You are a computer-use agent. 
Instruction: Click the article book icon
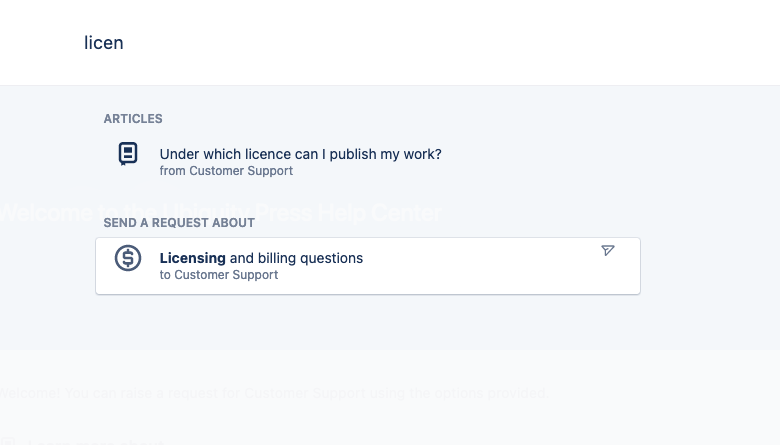128,154
